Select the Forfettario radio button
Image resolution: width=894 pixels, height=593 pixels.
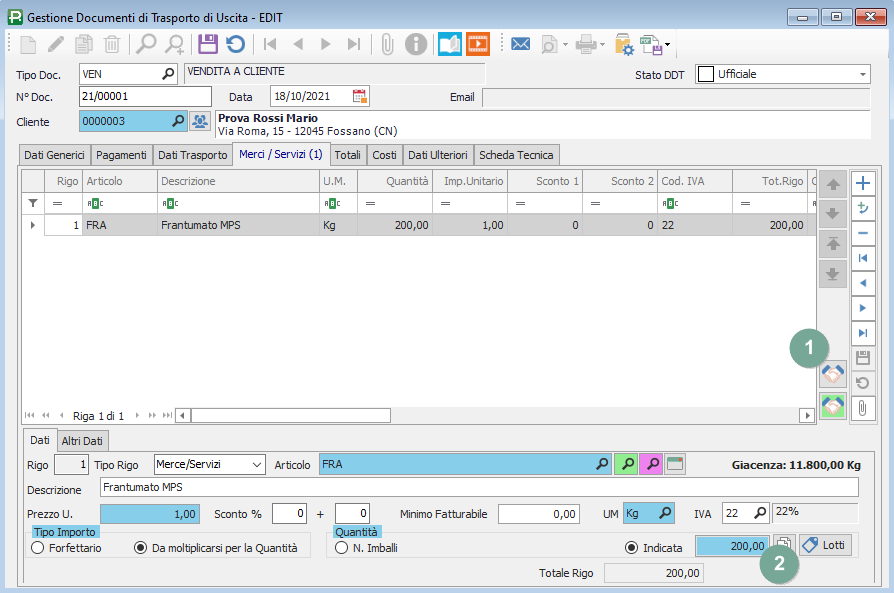[x=38, y=548]
